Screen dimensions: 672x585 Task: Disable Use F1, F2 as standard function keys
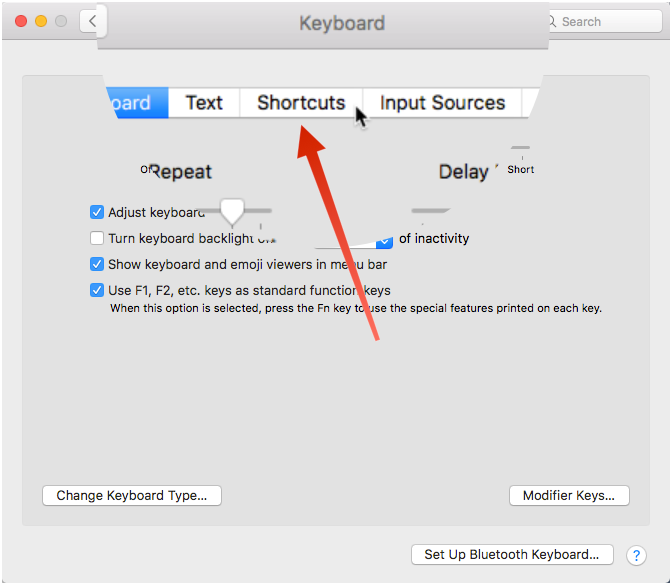[x=97, y=291]
